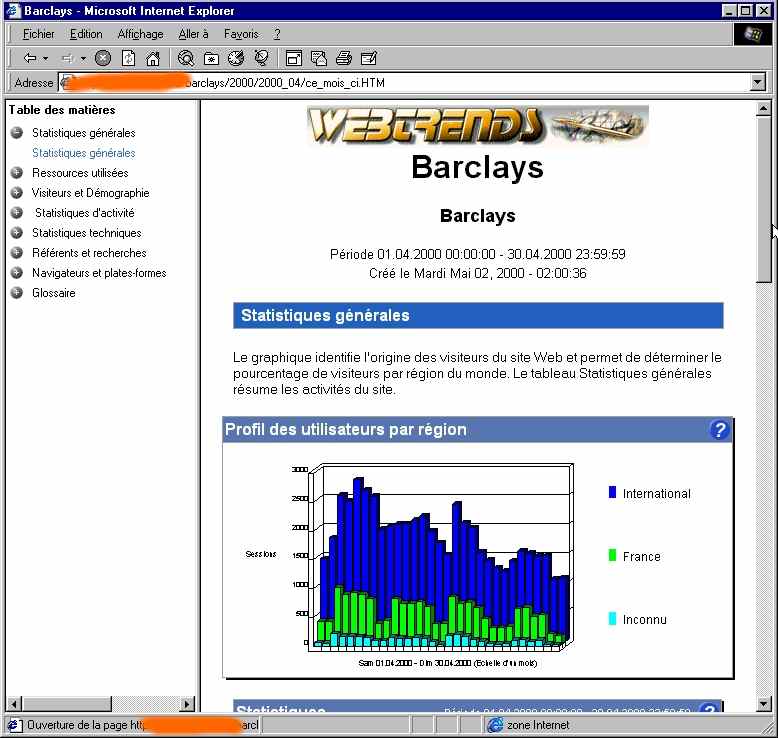Image resolution: width=778 pixels, height=738 pixels.
Task: Open the Forward history dropdown arrow
Action: [x=83, y=59]
